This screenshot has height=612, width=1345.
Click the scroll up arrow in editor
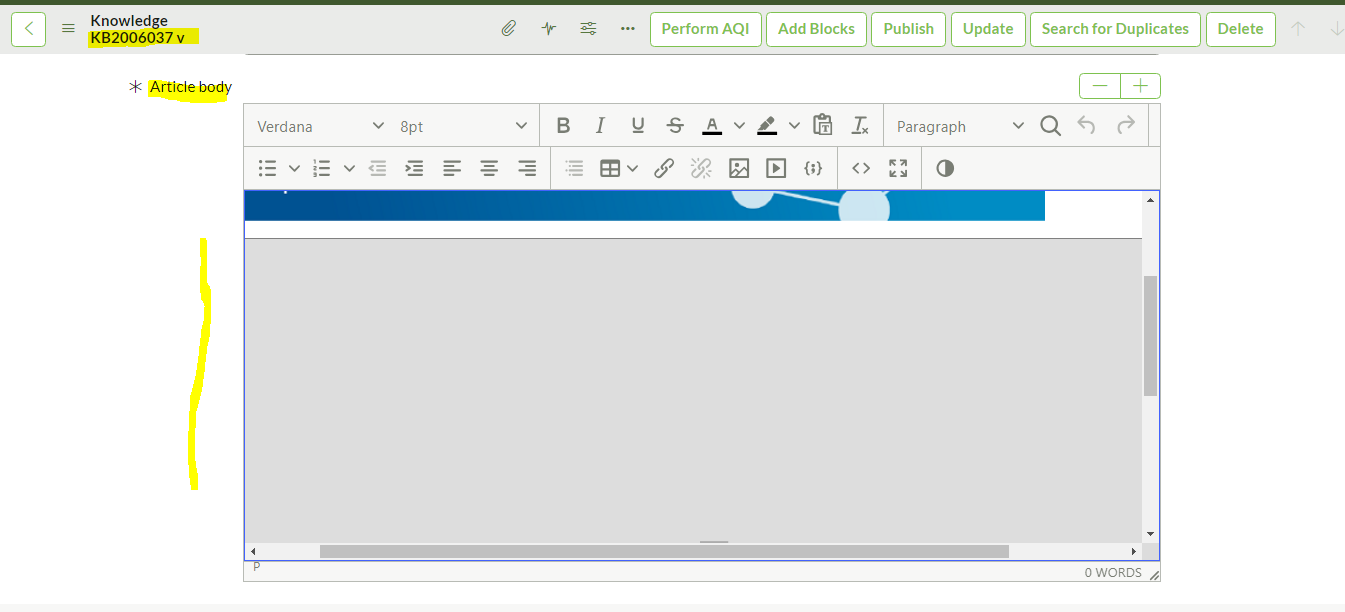pyautogui.click(x=1150, y=200)
